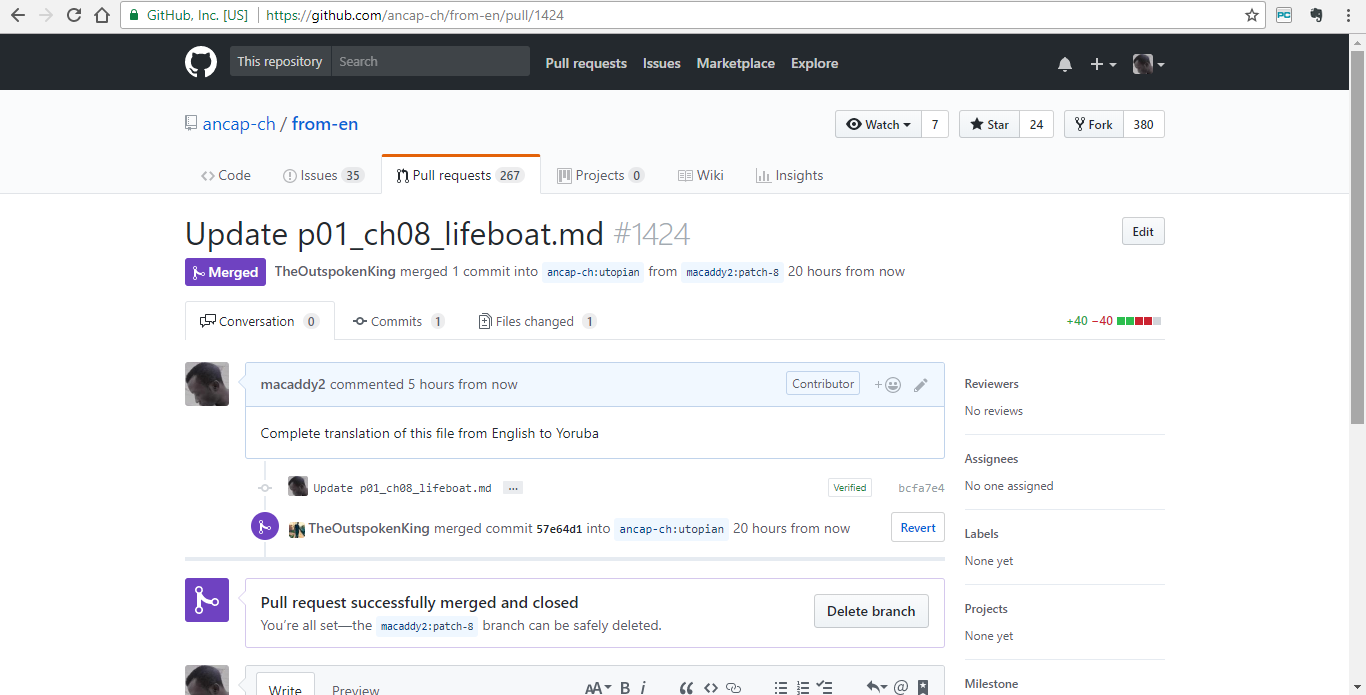Click Issues in top navigation
Viewport: 1366px width, 695px height.
661,63
